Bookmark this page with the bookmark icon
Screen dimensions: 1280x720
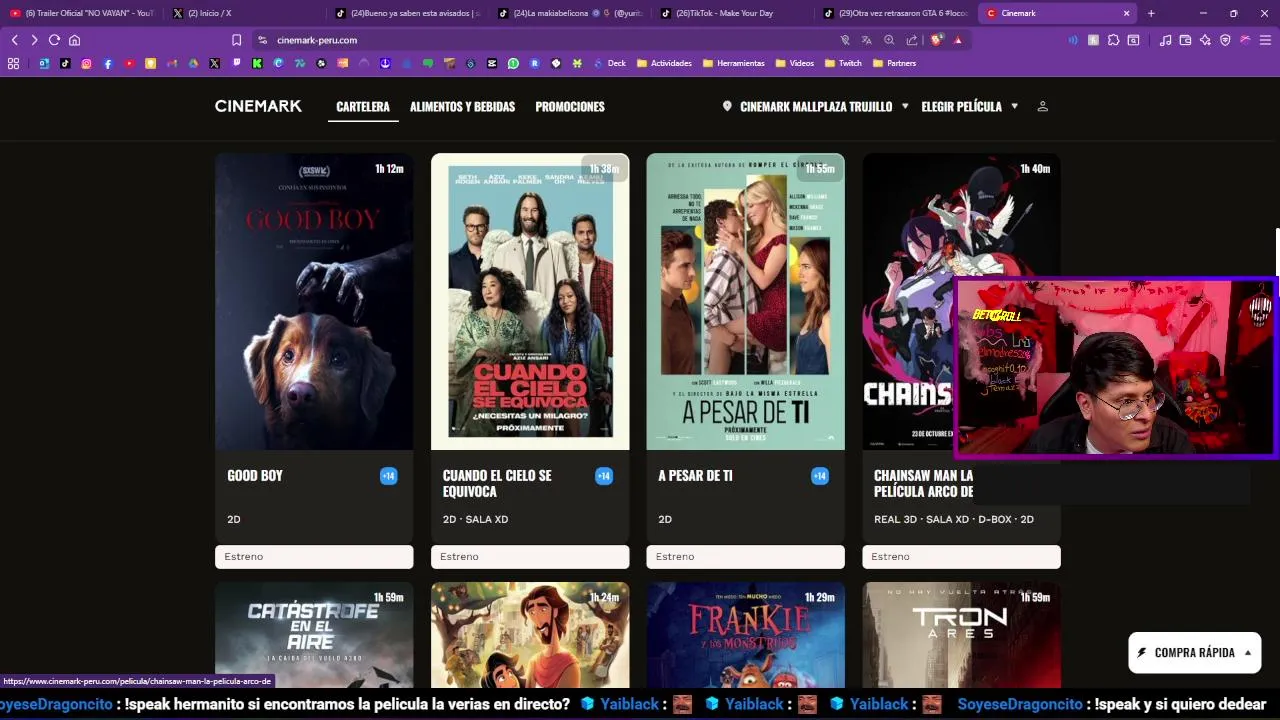pos(236,40)
